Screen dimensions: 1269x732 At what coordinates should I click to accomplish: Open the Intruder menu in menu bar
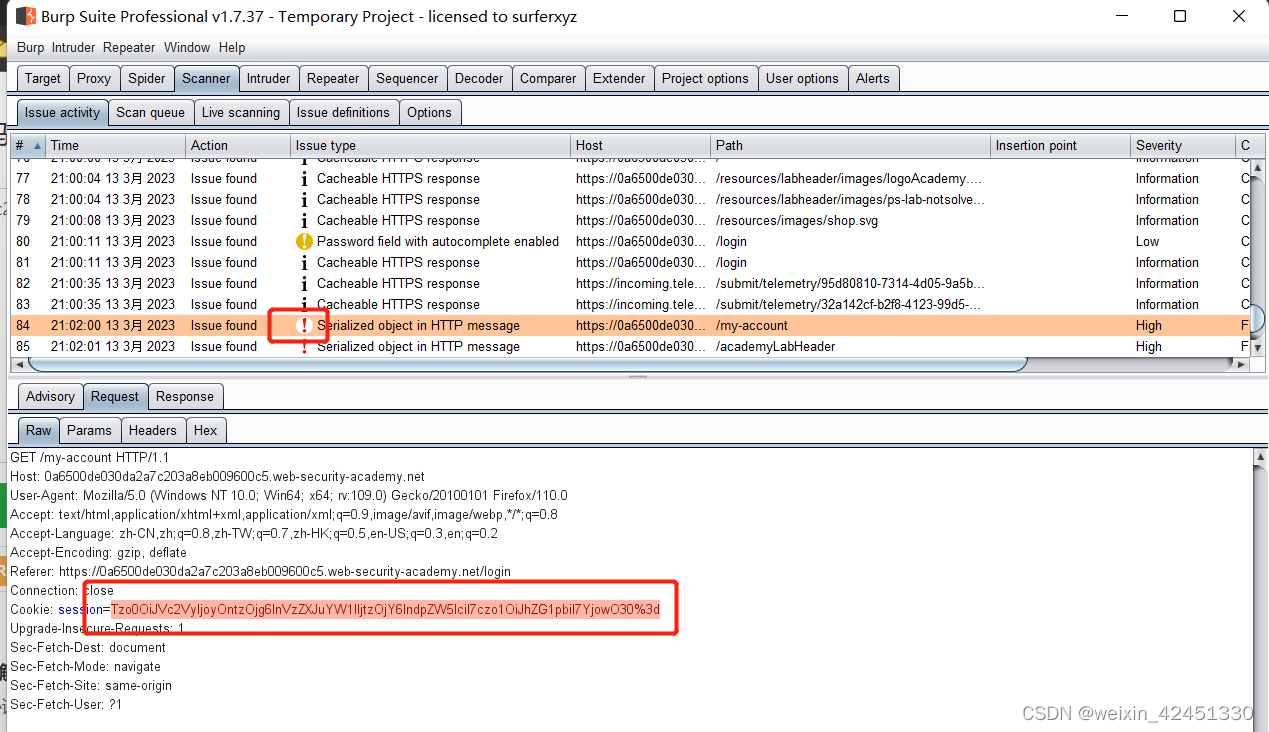pos(73,47)
